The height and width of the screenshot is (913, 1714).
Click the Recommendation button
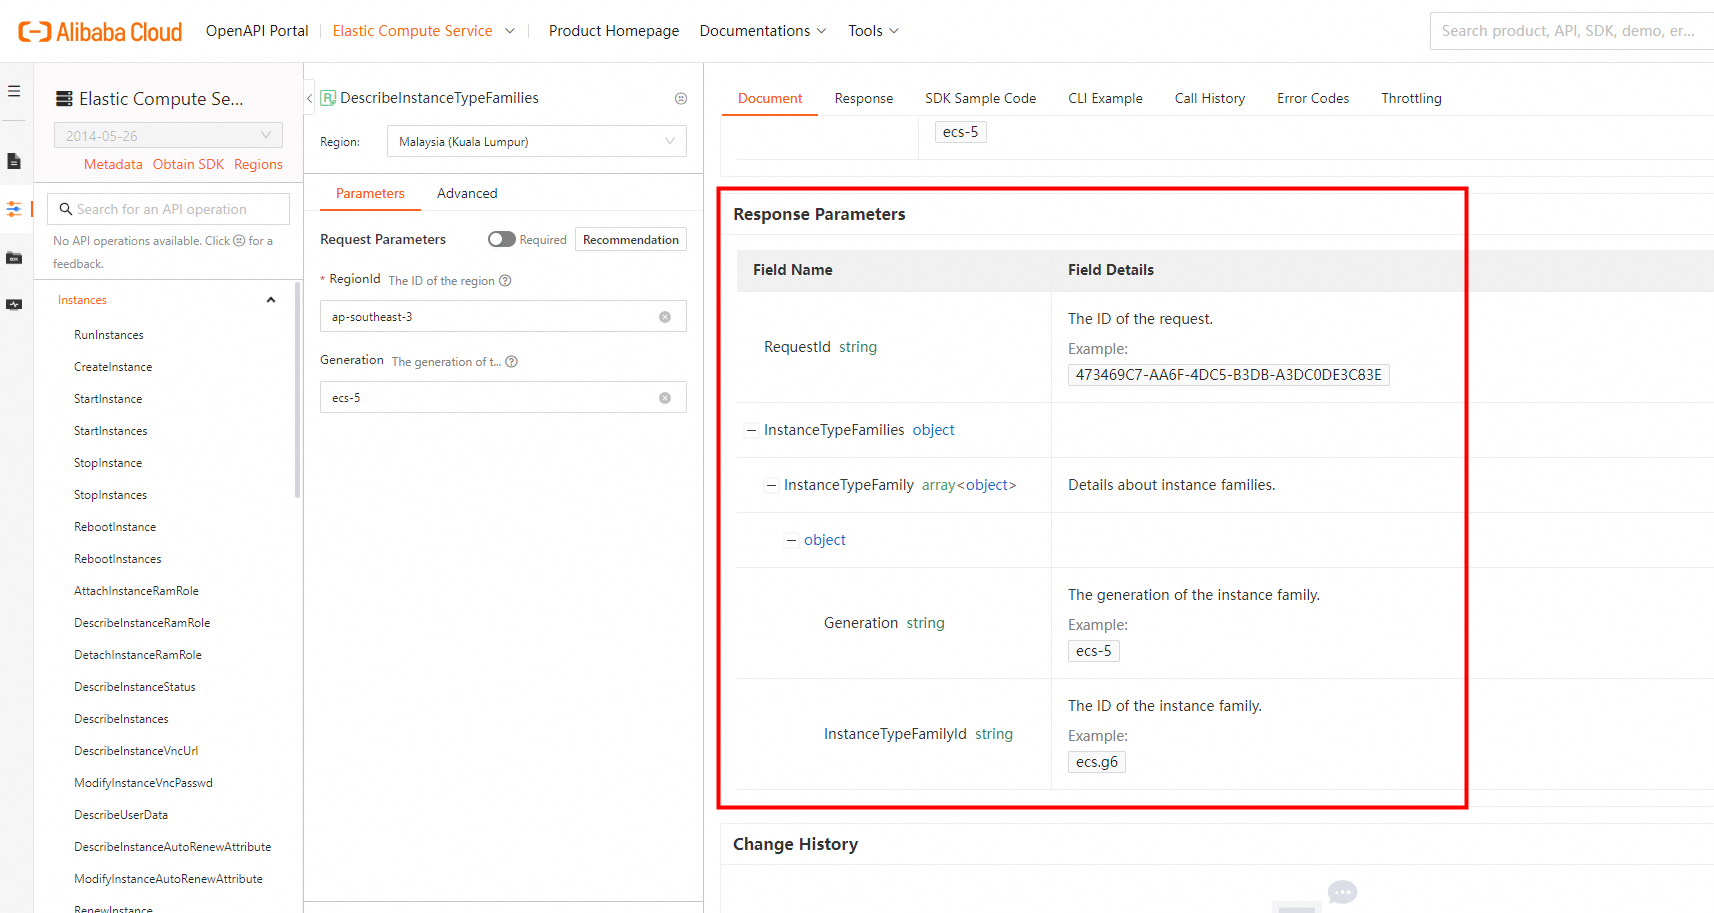(630, 240)
